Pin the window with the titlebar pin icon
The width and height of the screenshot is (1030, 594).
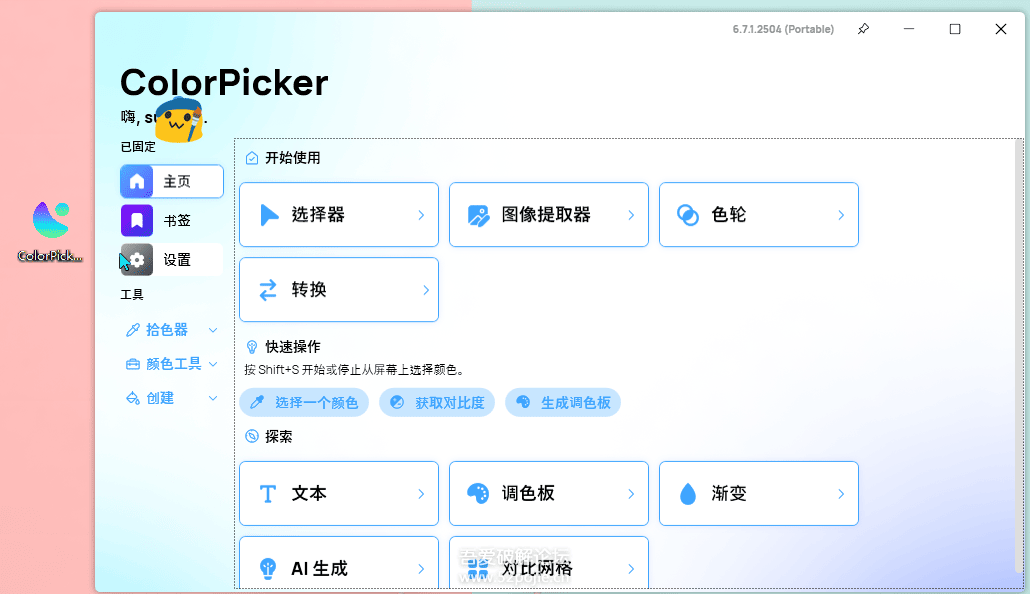(x=863, y=29)
